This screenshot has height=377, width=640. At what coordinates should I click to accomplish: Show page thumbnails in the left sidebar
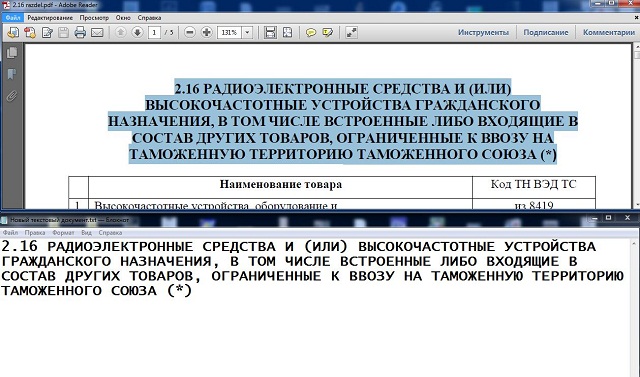coord(12,53)
